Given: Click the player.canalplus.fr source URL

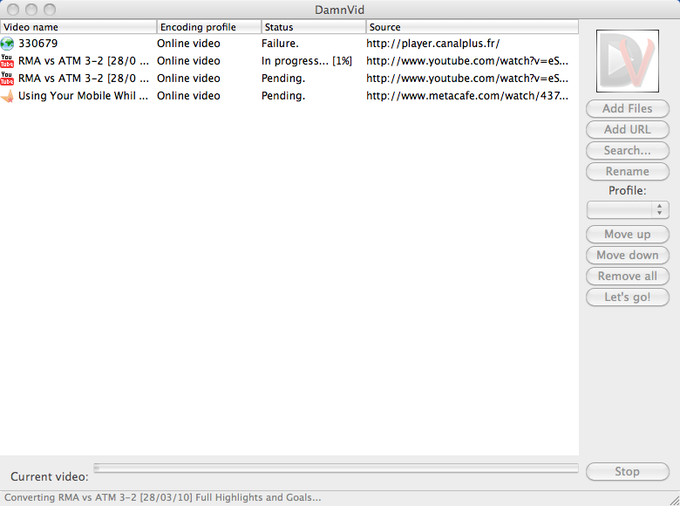Looking at the screenshot, I should pos(433,43).
